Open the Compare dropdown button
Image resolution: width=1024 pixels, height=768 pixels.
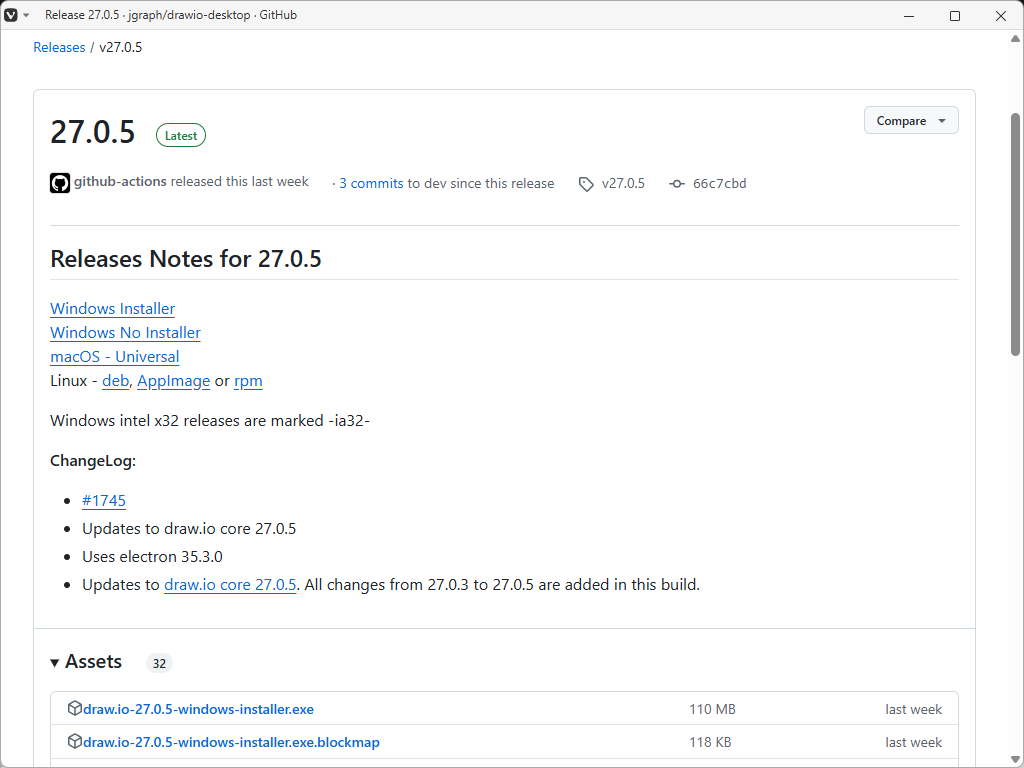coord(911,121)
